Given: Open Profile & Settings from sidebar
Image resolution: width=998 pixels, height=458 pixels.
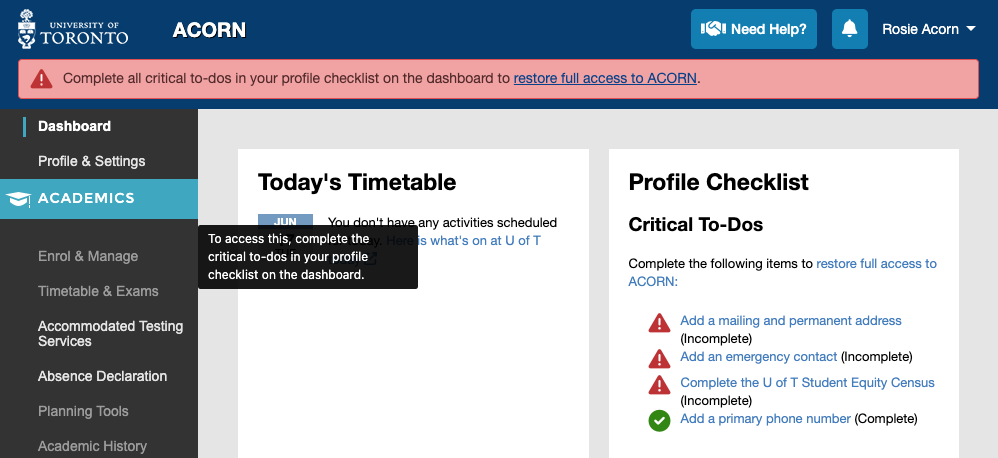Looking at the screenshot, I should point(92,161).
